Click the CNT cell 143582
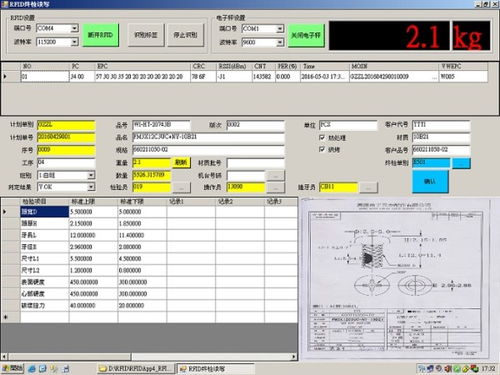The image size is (500, 375). [x=263, y=77]
